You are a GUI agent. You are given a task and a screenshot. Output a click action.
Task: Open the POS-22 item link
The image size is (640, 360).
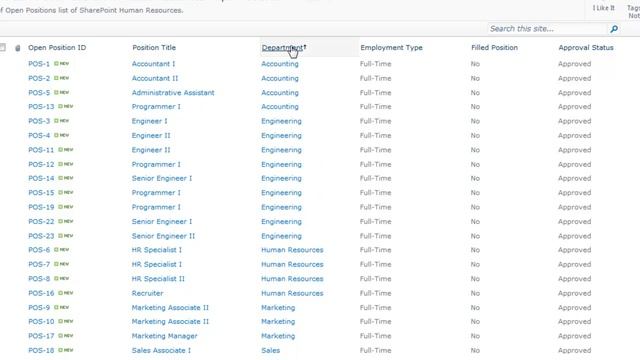point(41,222)
